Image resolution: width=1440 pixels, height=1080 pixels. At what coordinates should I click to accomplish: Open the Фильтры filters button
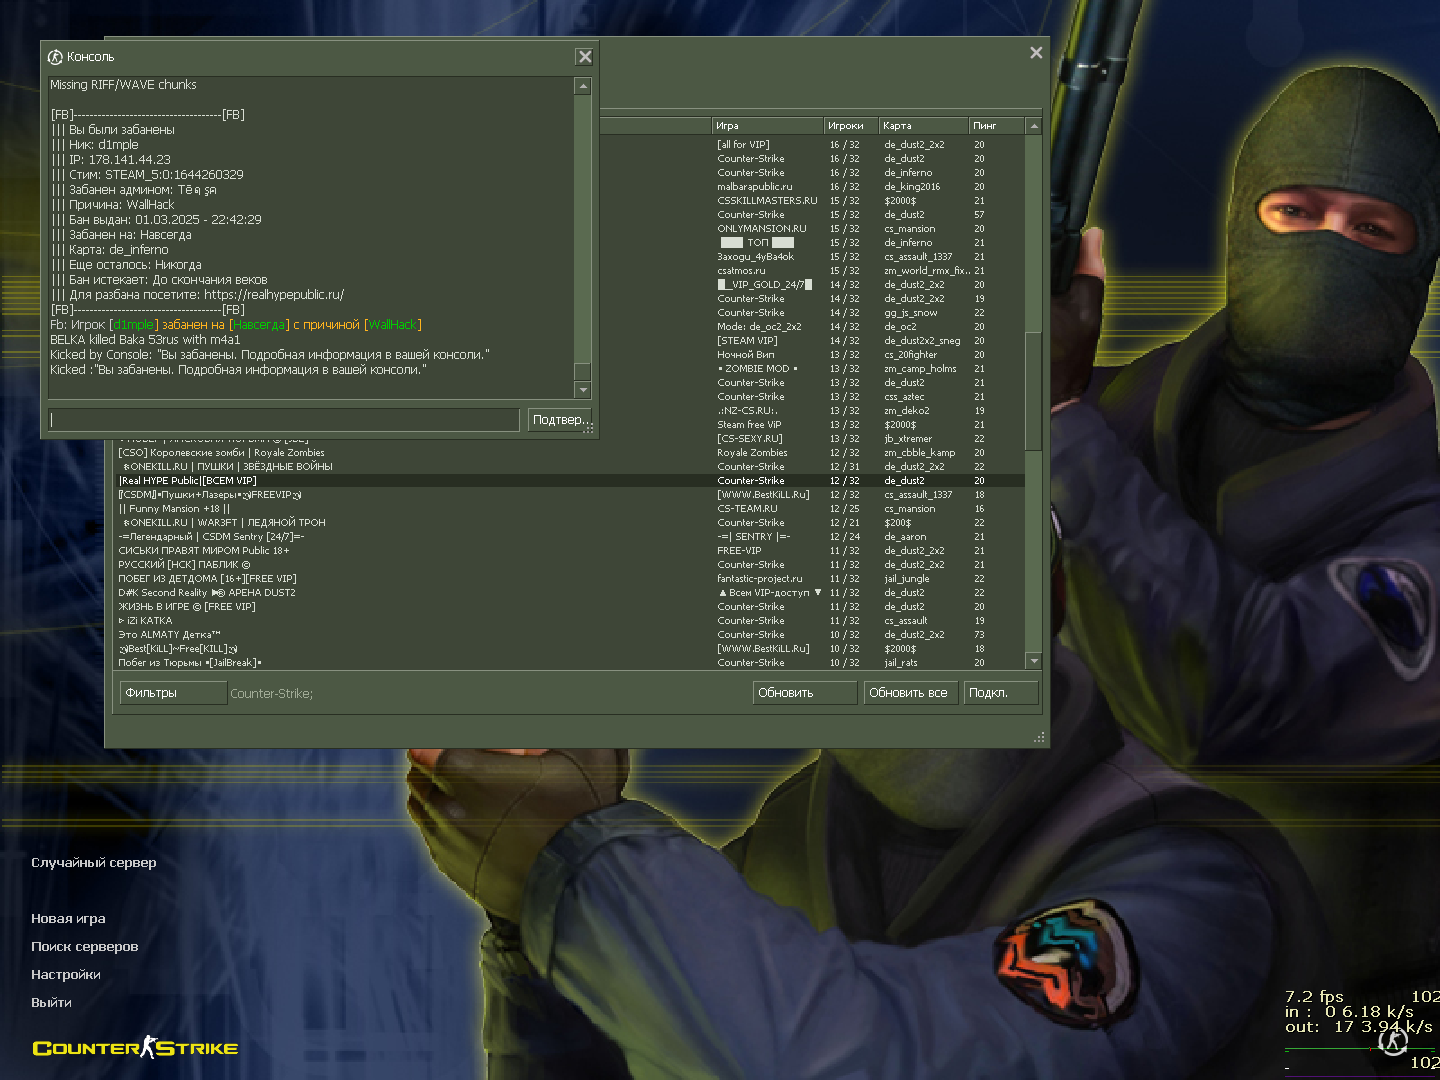coord(174,693)
